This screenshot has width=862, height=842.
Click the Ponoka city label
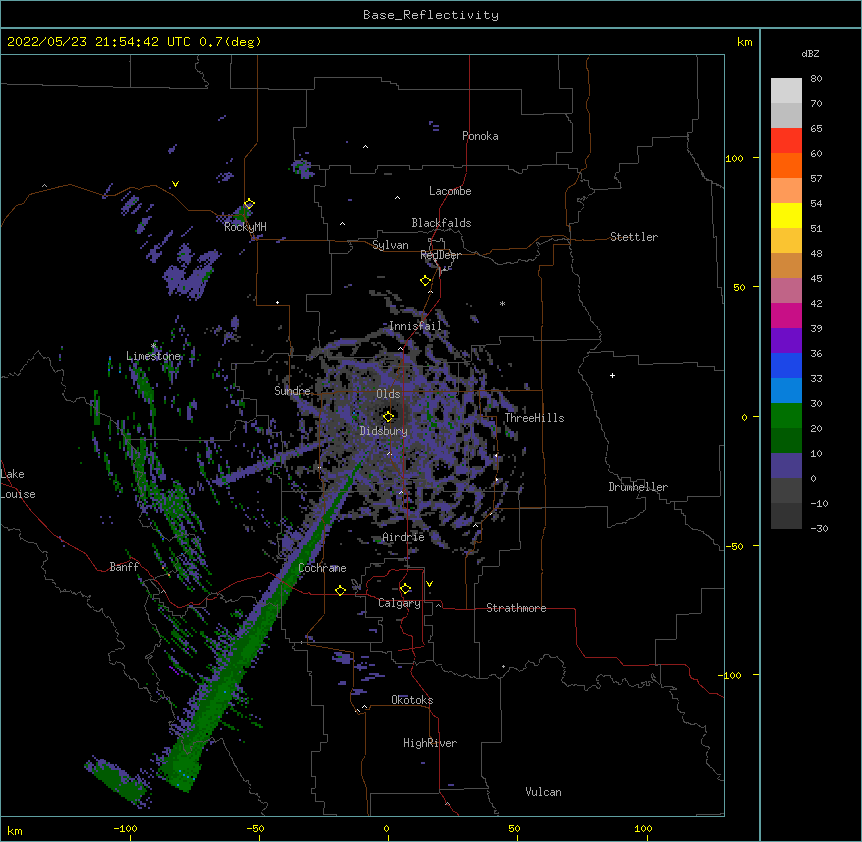click(480, 136)
